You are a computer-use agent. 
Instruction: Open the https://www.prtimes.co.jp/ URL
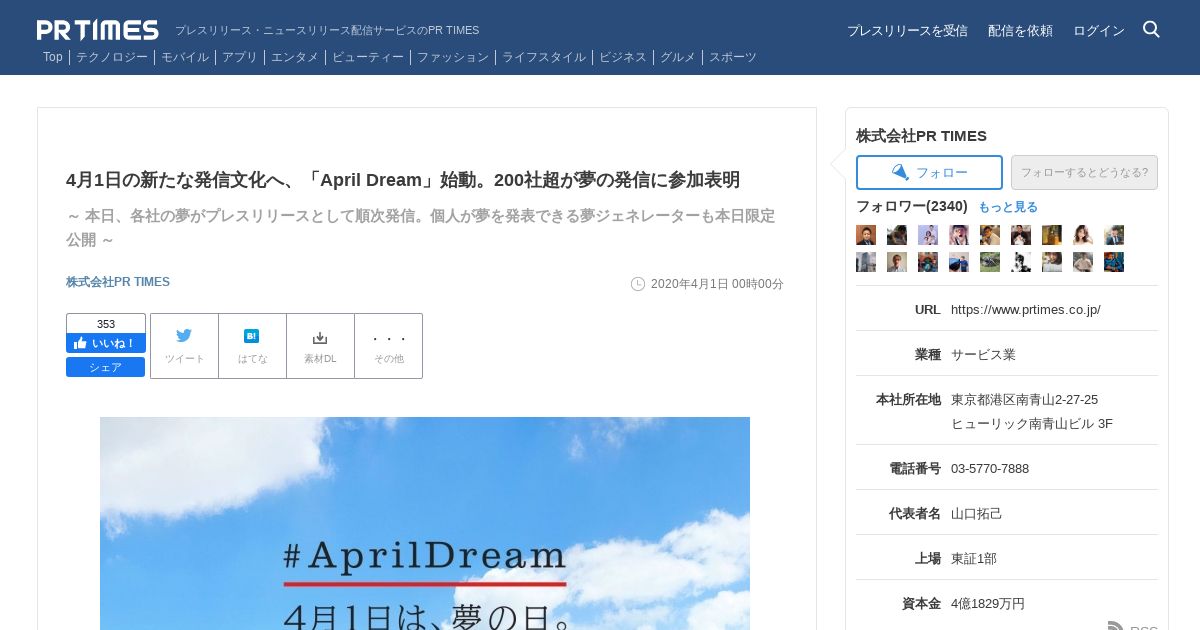point(1026,309)
